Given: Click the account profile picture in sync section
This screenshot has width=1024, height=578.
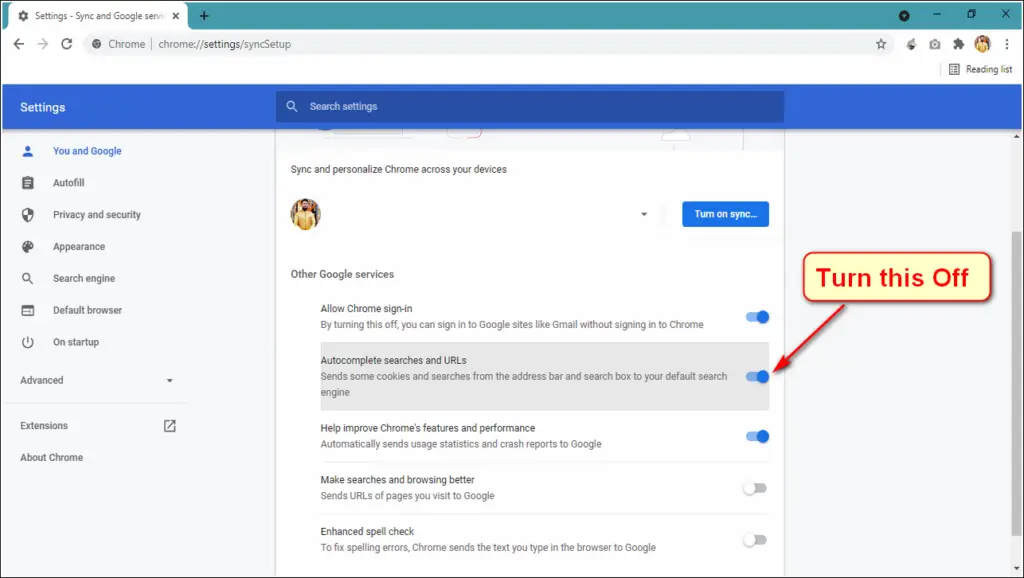Looking at the screenshot, I should [305, 214].
